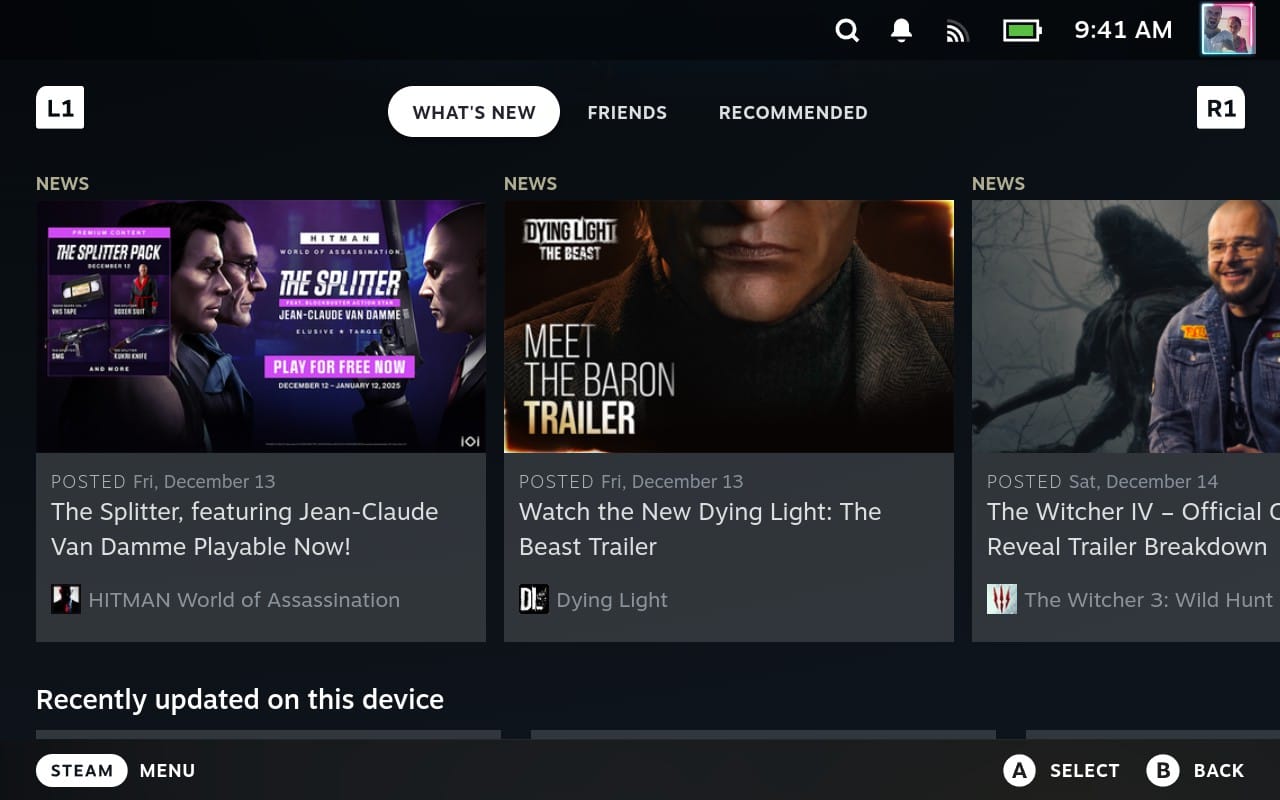Click the MENU label beside STEAM

[167, 771]
